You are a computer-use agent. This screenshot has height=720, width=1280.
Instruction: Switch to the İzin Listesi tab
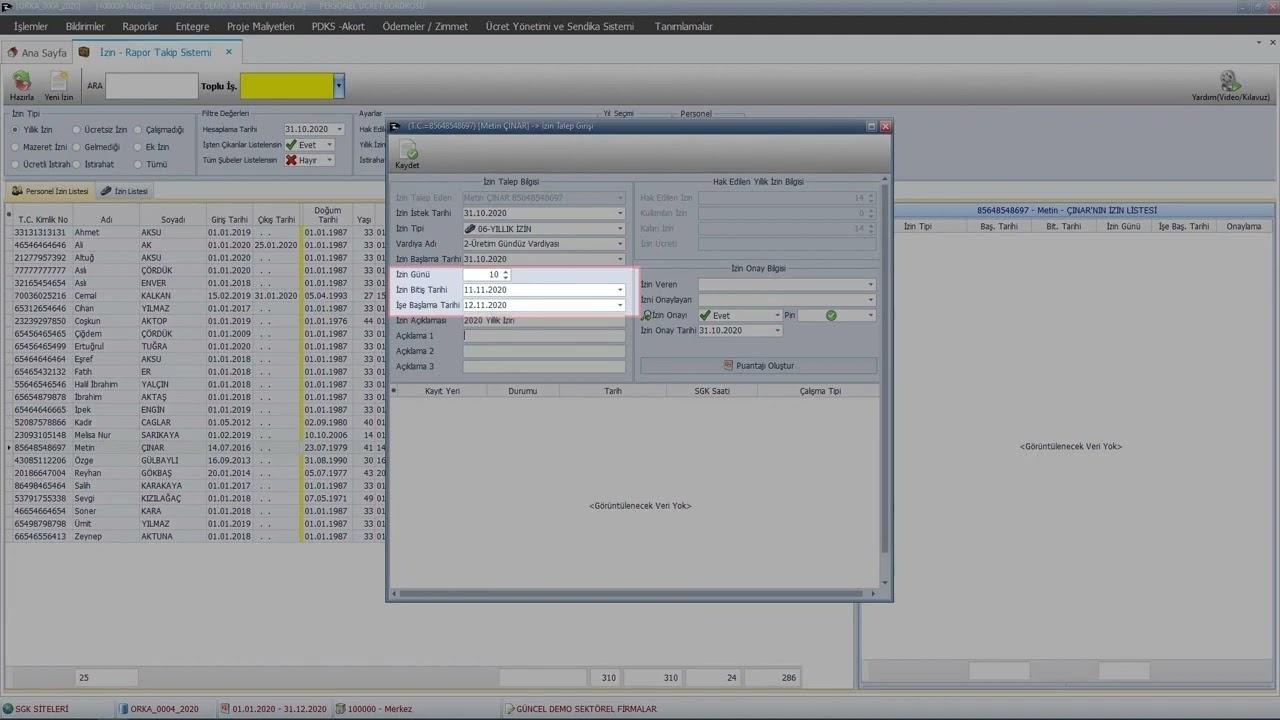click(124, 191)
